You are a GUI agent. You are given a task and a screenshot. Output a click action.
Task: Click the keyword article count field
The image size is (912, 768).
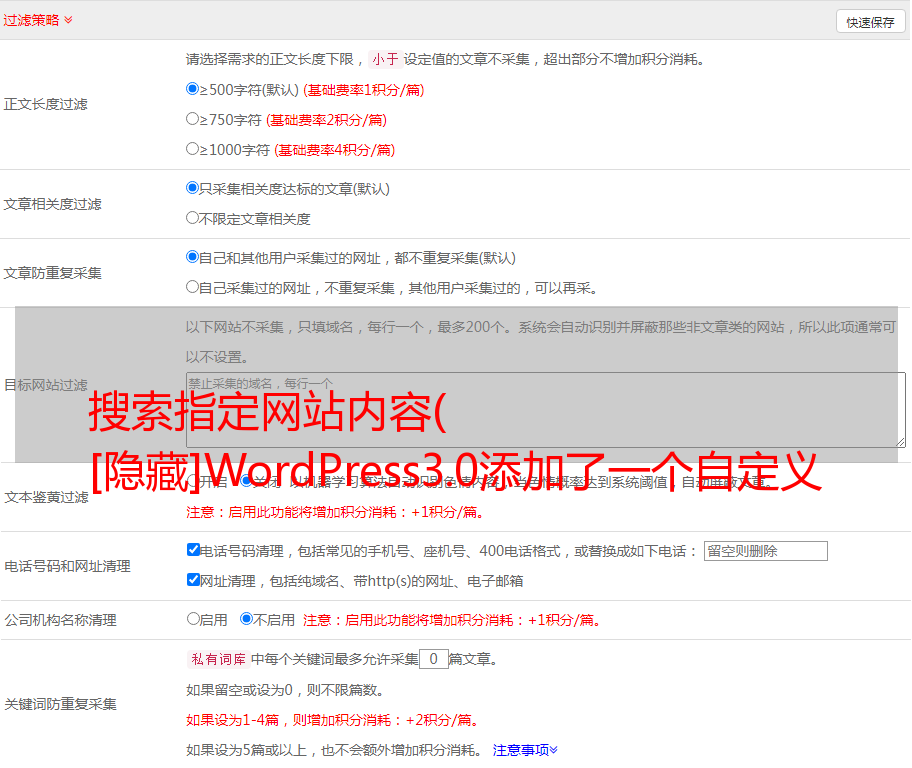pyautogui.click(x=433, y=659)
